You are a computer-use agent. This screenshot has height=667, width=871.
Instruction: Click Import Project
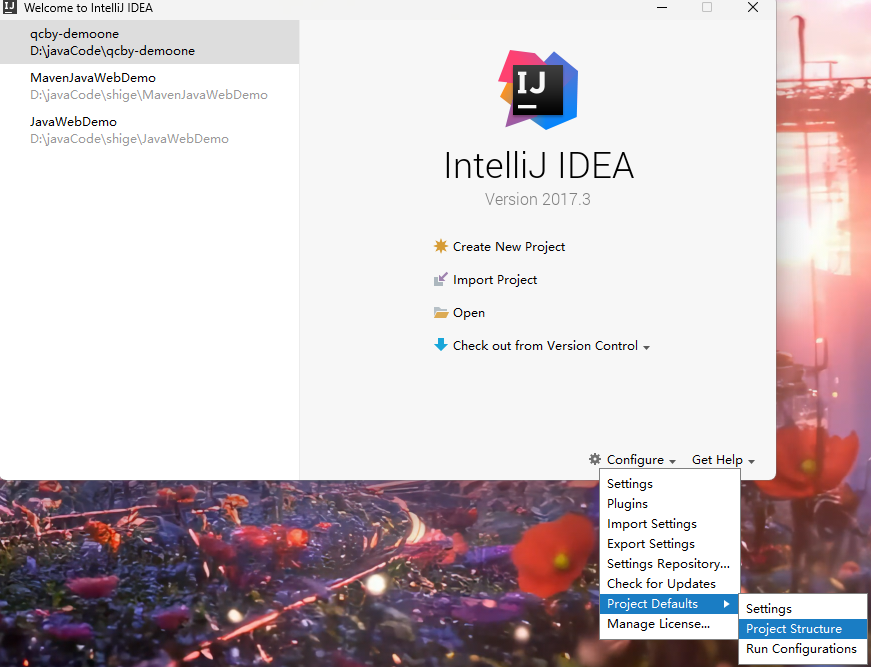coord(495,280)
